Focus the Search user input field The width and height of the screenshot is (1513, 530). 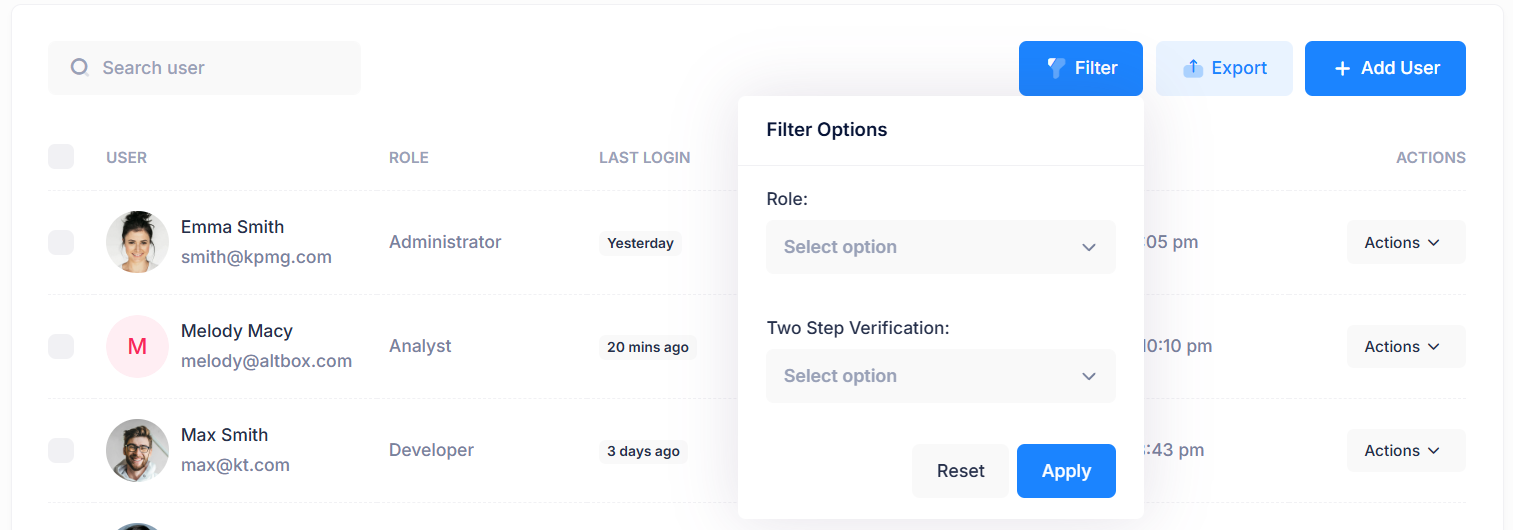click(x=204, y=68)
